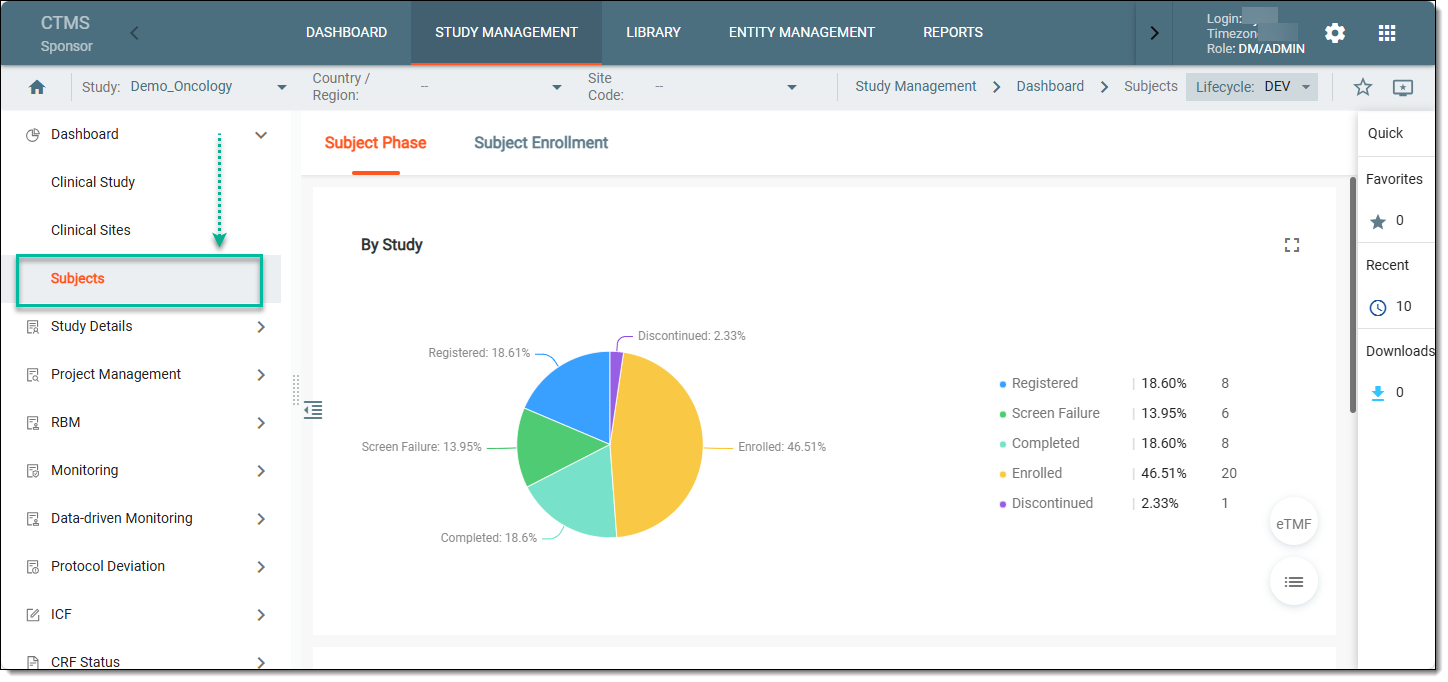Click the home icon
1448x682 pixels.
tap(37, 87)
